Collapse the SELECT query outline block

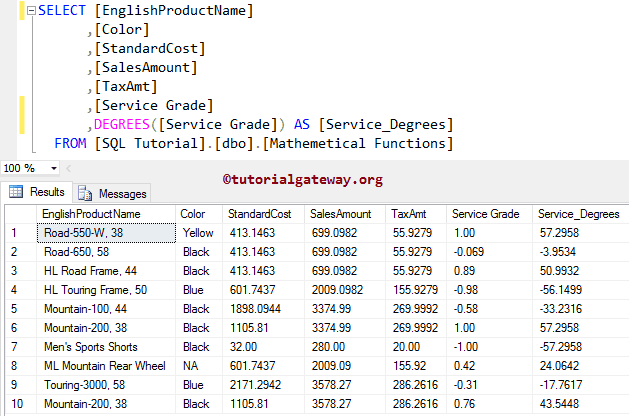pyautogui.click(x=31, y=11)
